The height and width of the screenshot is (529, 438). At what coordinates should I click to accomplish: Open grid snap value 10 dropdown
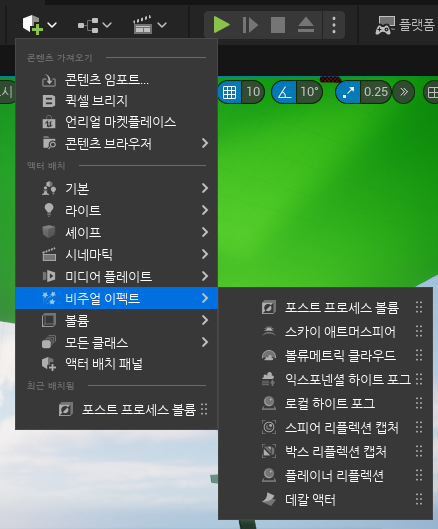[x=253, y=92]
